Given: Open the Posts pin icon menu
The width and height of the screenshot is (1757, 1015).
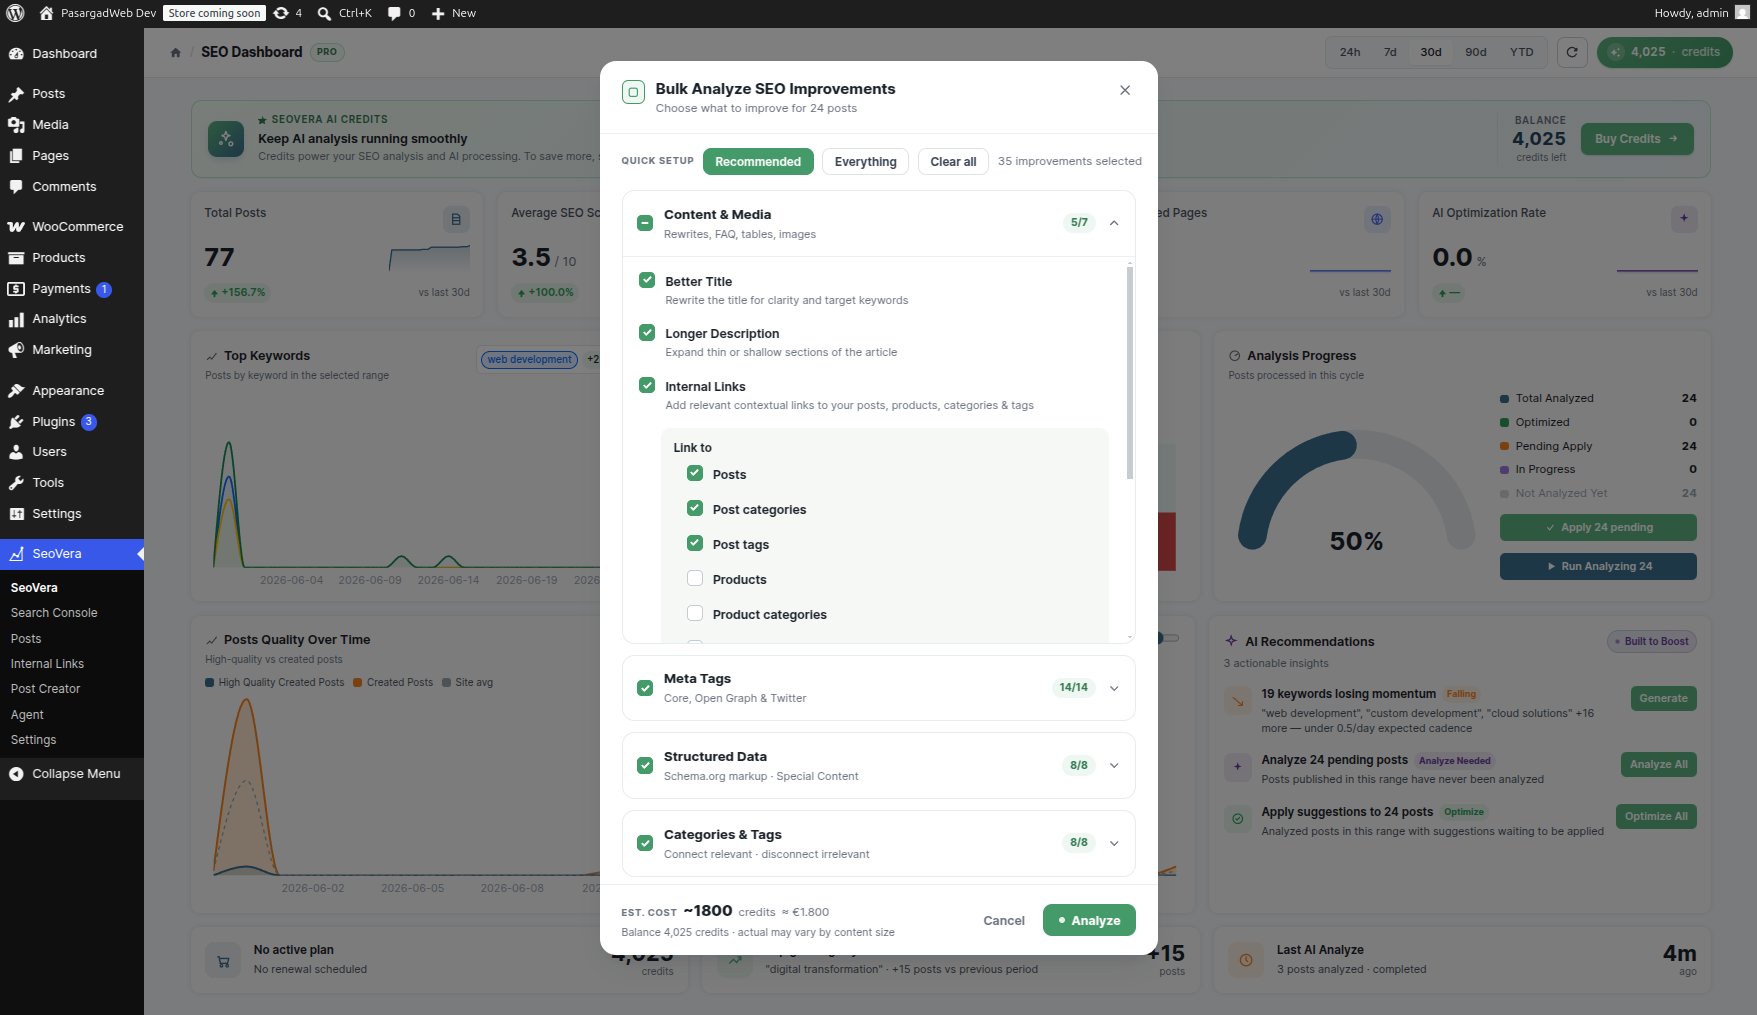Looking at the screenshot, I should [x=16, y=94].
